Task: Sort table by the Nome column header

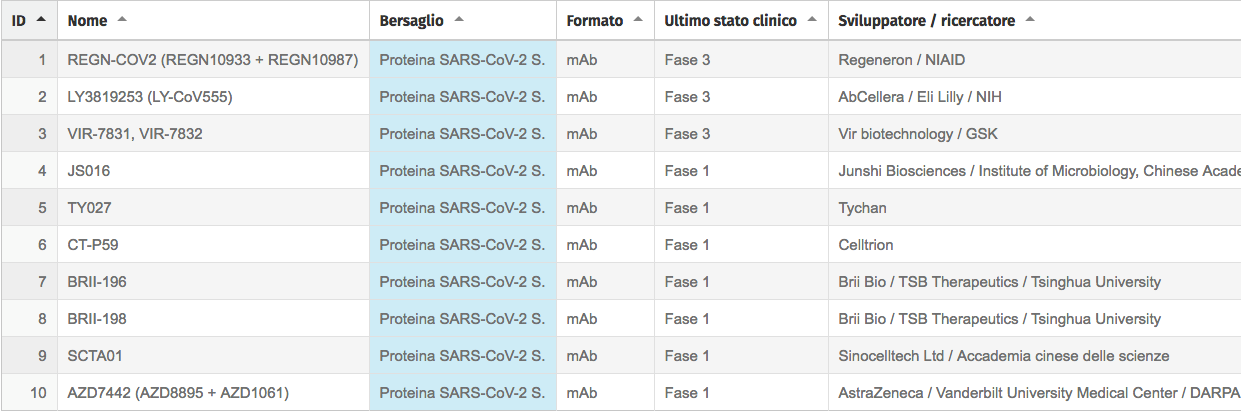Action: [88, 20]
